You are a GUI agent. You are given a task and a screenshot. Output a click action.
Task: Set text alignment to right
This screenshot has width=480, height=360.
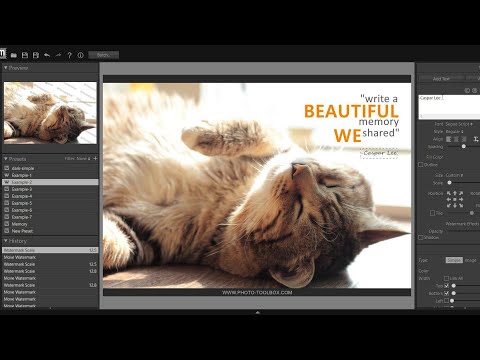(x=464, y=139)
